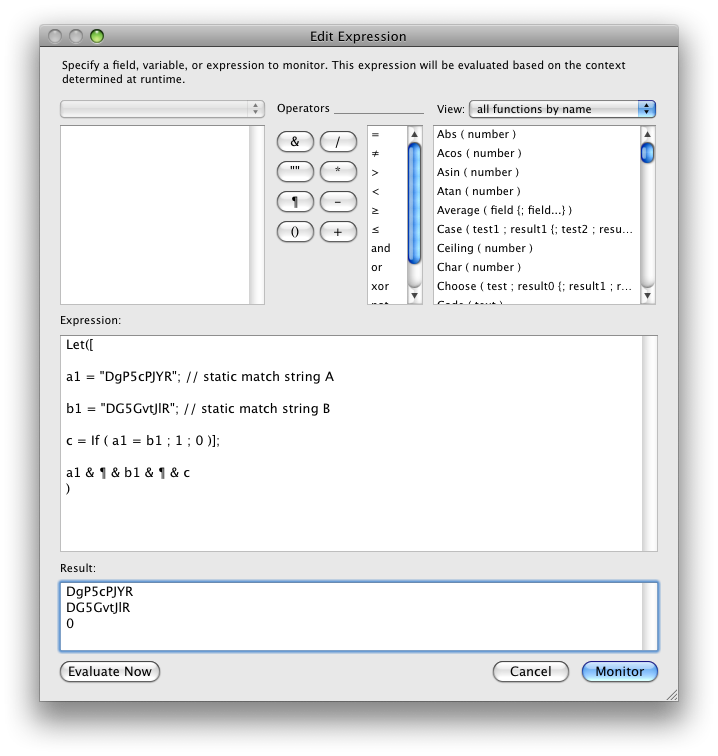The image size is (718, 756).
Task: Open the empty table selector popup
Action: click(163, 109)
